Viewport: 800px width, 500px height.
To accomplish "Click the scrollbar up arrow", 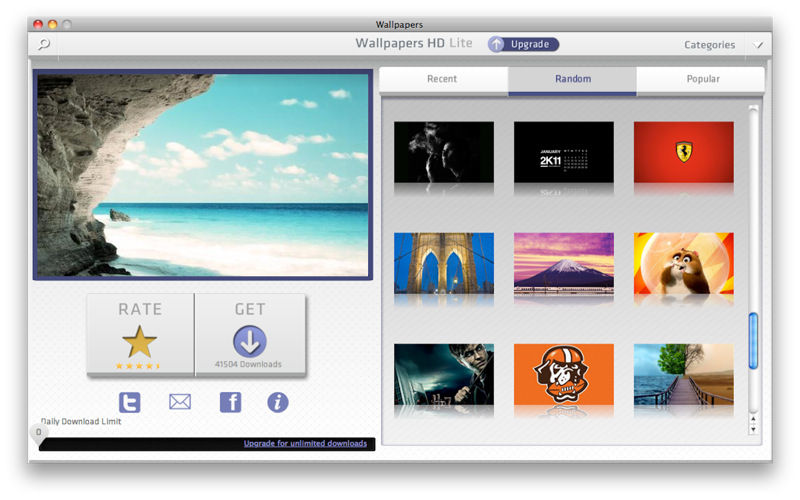I will 753,419.
